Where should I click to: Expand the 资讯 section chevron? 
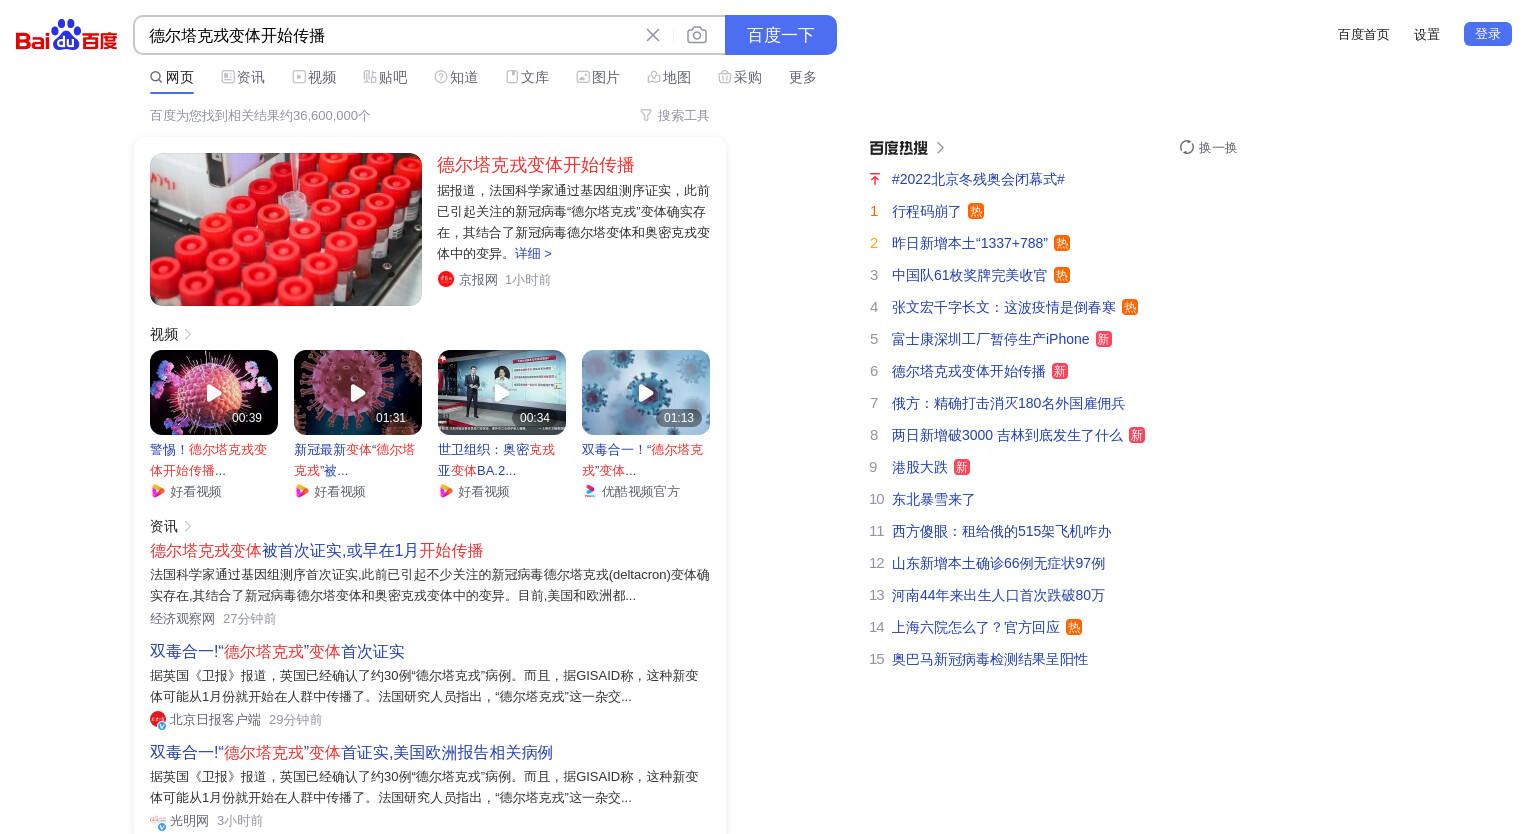pos(188,526)
